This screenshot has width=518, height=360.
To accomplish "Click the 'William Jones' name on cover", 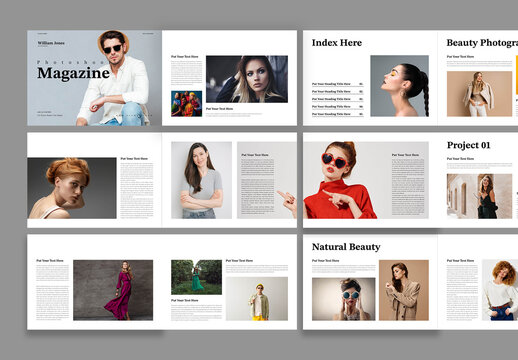I will (51, 43).
